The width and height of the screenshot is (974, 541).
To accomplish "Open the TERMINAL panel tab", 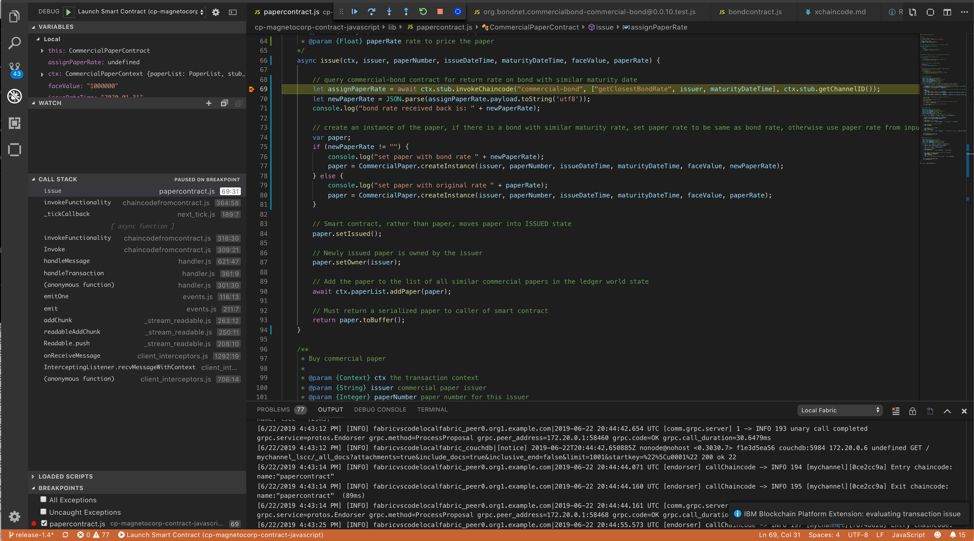I will (432, 409).
